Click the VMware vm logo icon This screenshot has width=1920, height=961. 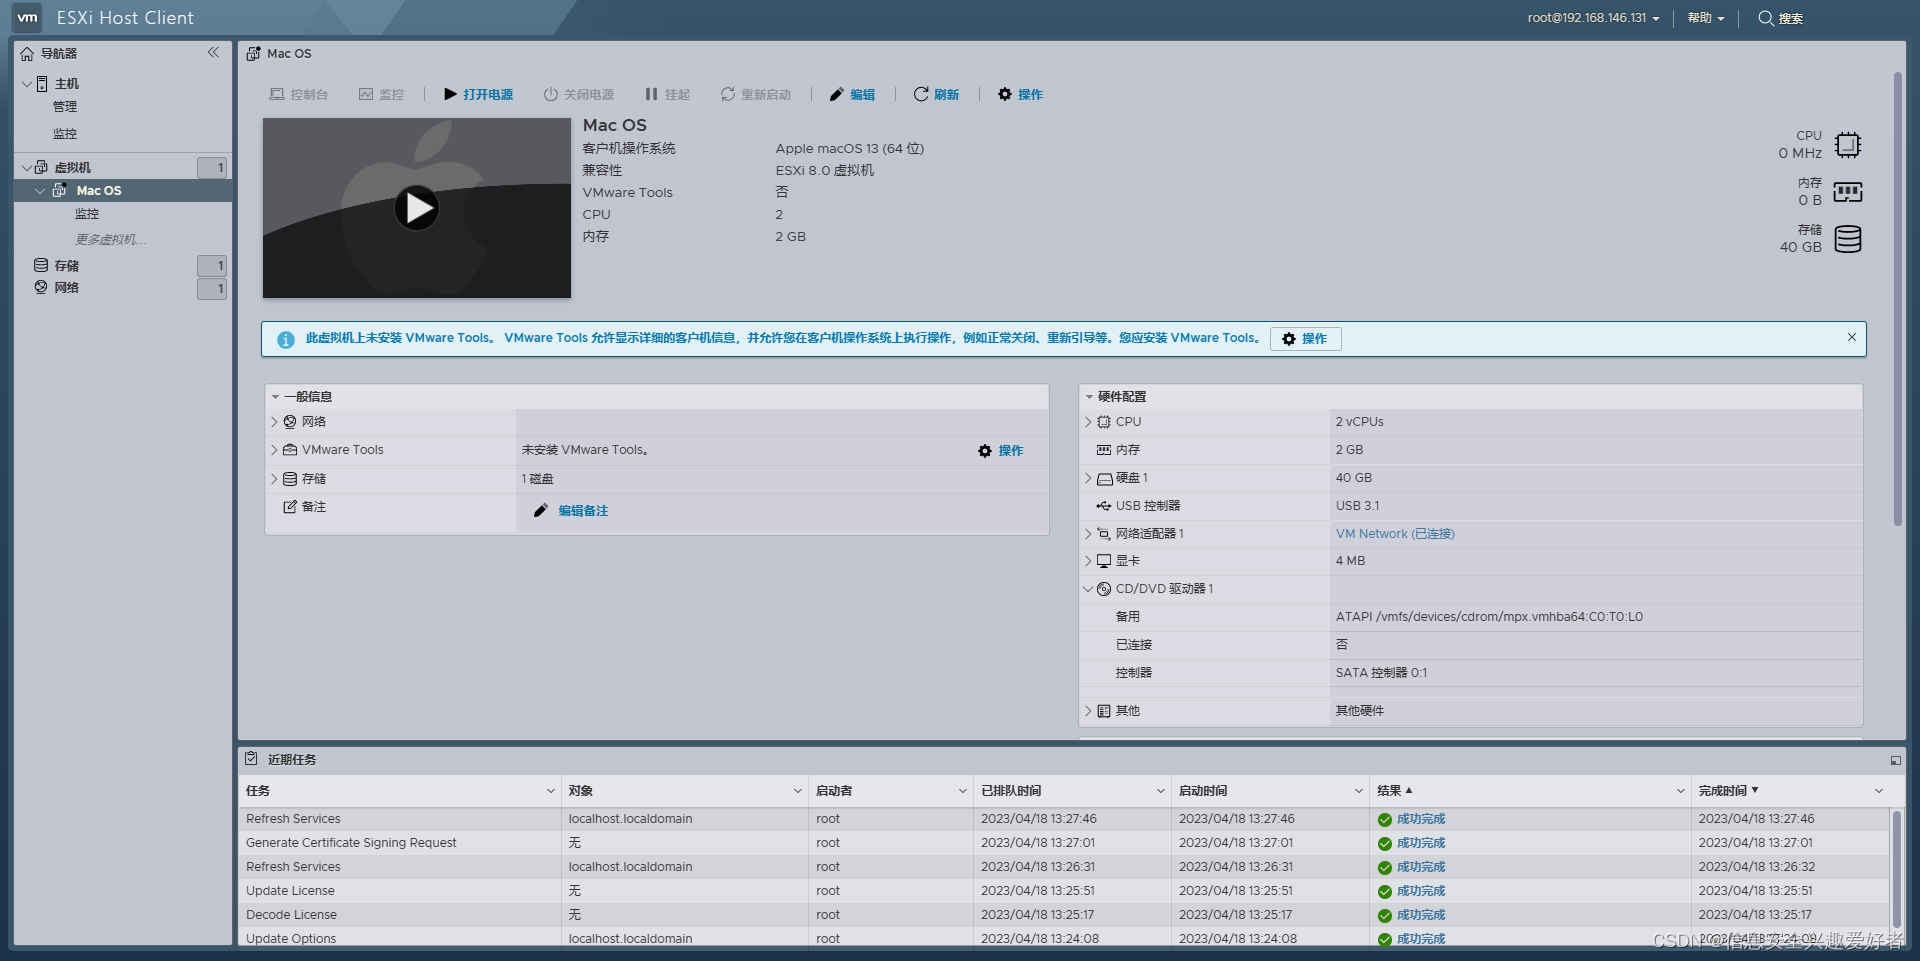tap(27, 17)
